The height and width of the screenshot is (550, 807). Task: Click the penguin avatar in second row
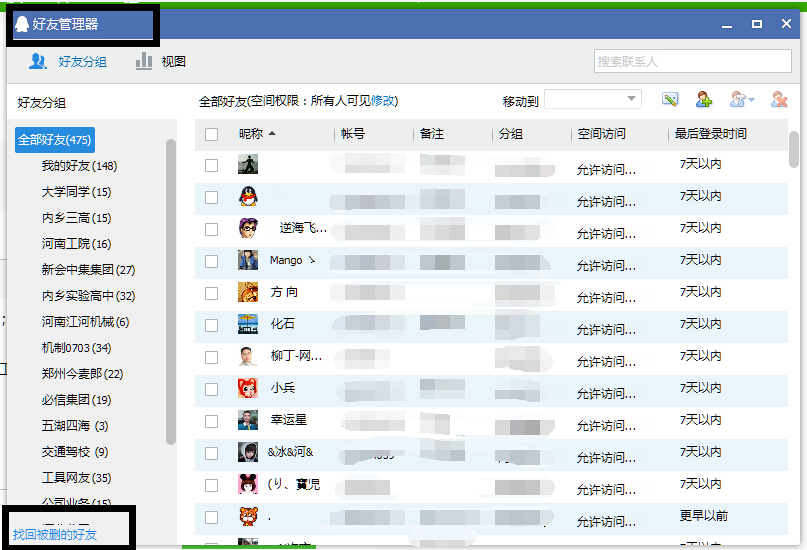pyautogui.click(x=248, y=197)
